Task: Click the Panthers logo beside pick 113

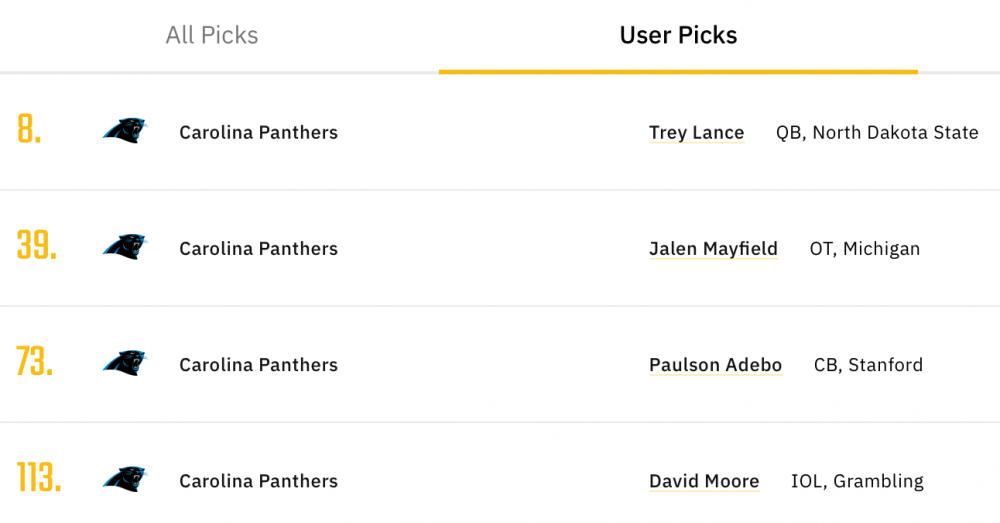Action: click(x=124, y=479)
